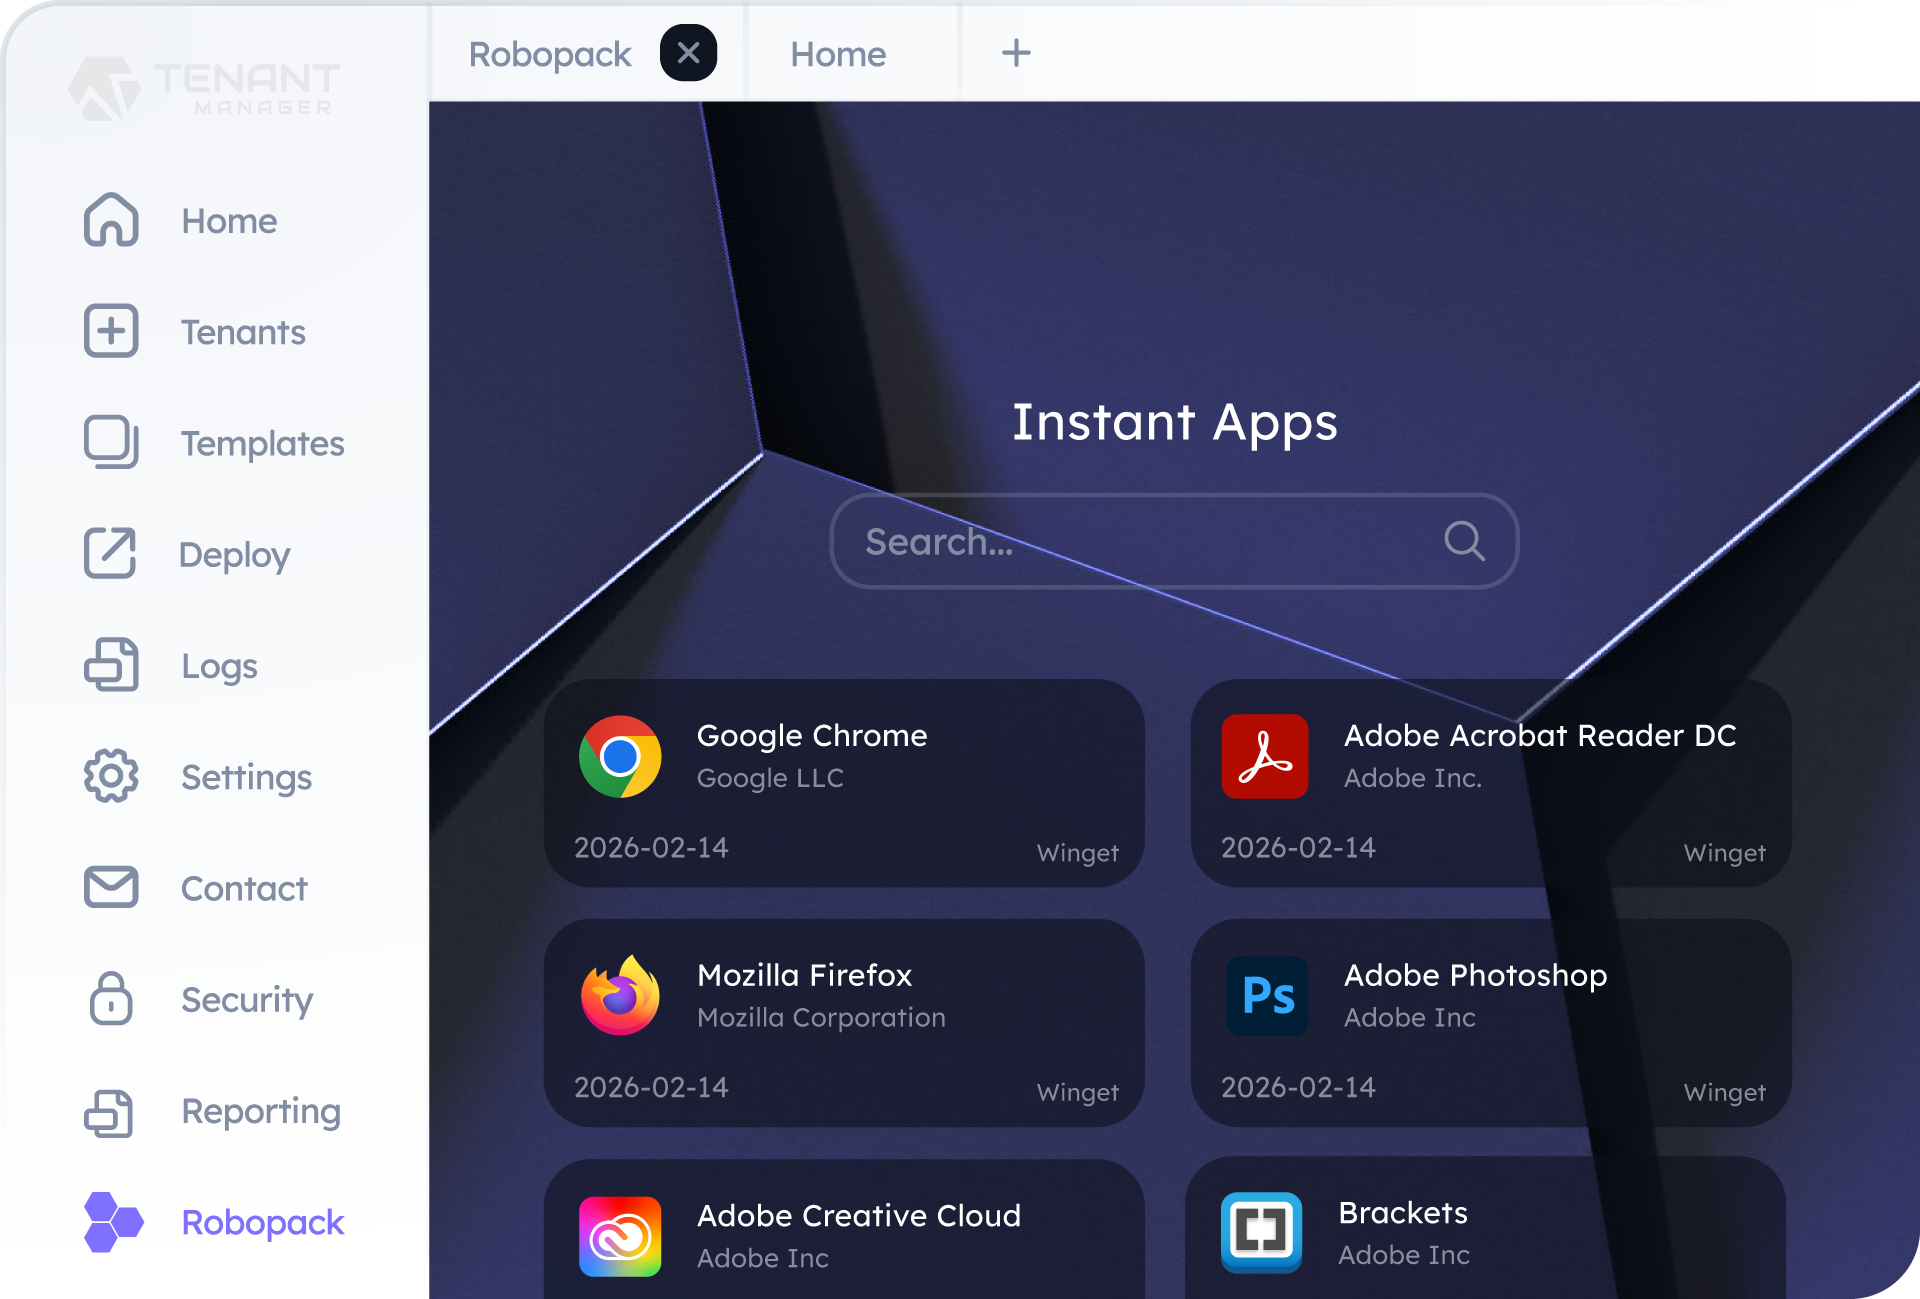1920x1299 pixels.
Task: Click the Templates sidebar icon
Action: 111,442
